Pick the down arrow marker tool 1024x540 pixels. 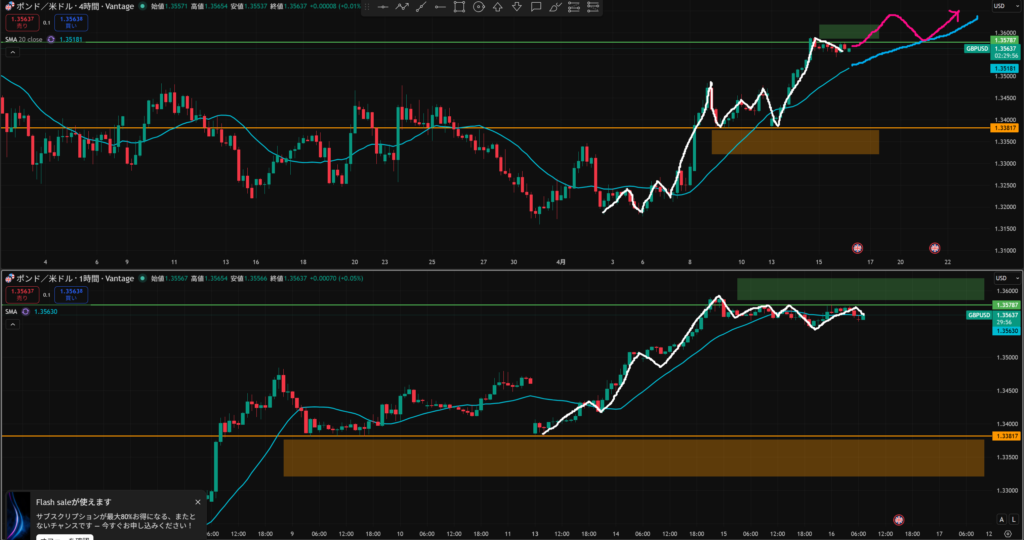point(517,7)
